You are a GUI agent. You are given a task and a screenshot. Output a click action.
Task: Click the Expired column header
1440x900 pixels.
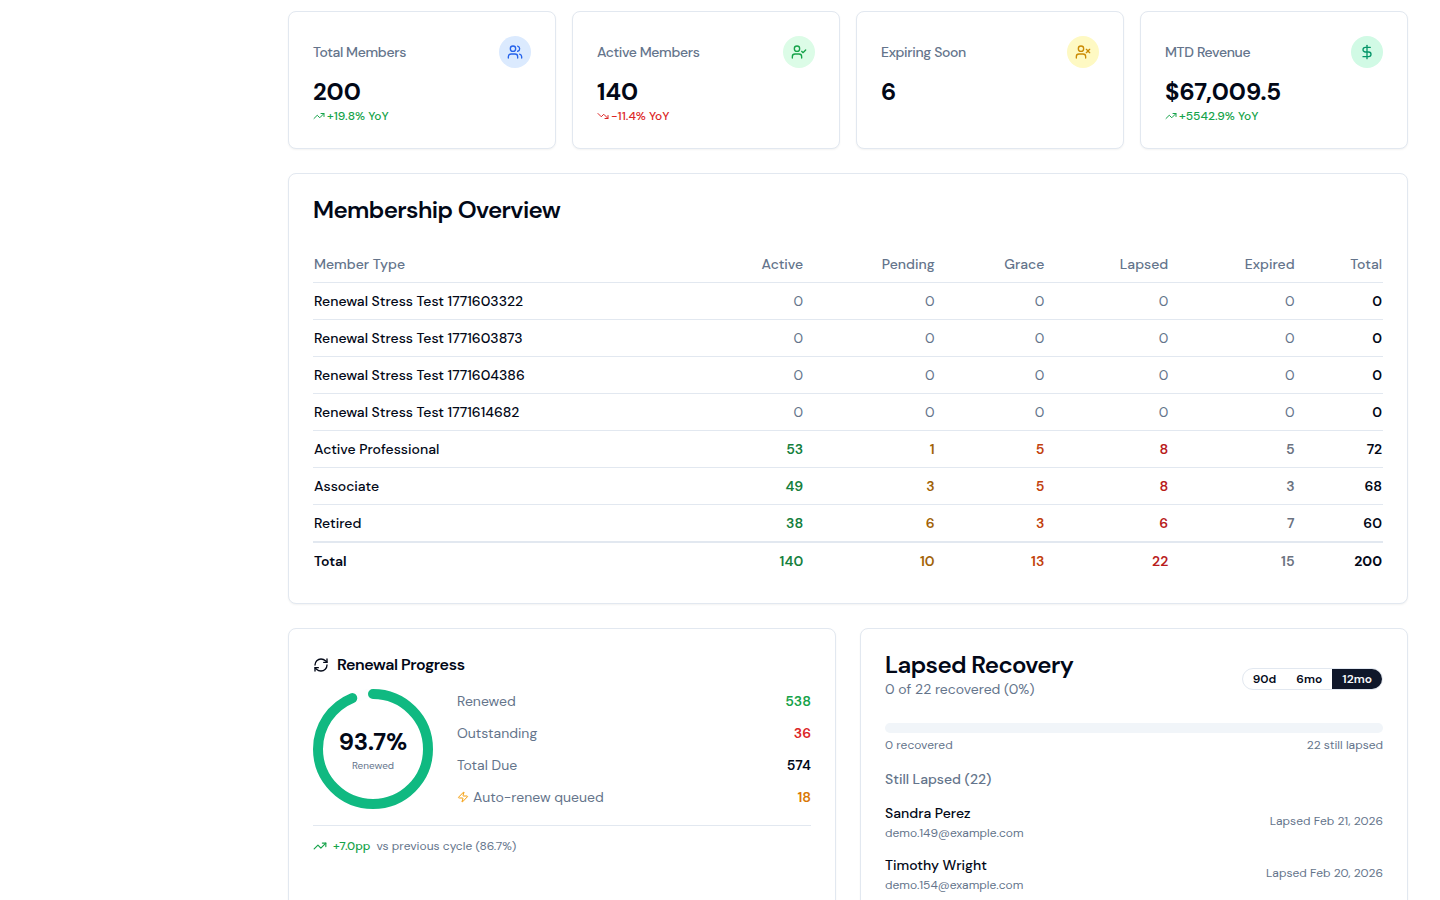pyautogui.click(x=1270, y=264)
